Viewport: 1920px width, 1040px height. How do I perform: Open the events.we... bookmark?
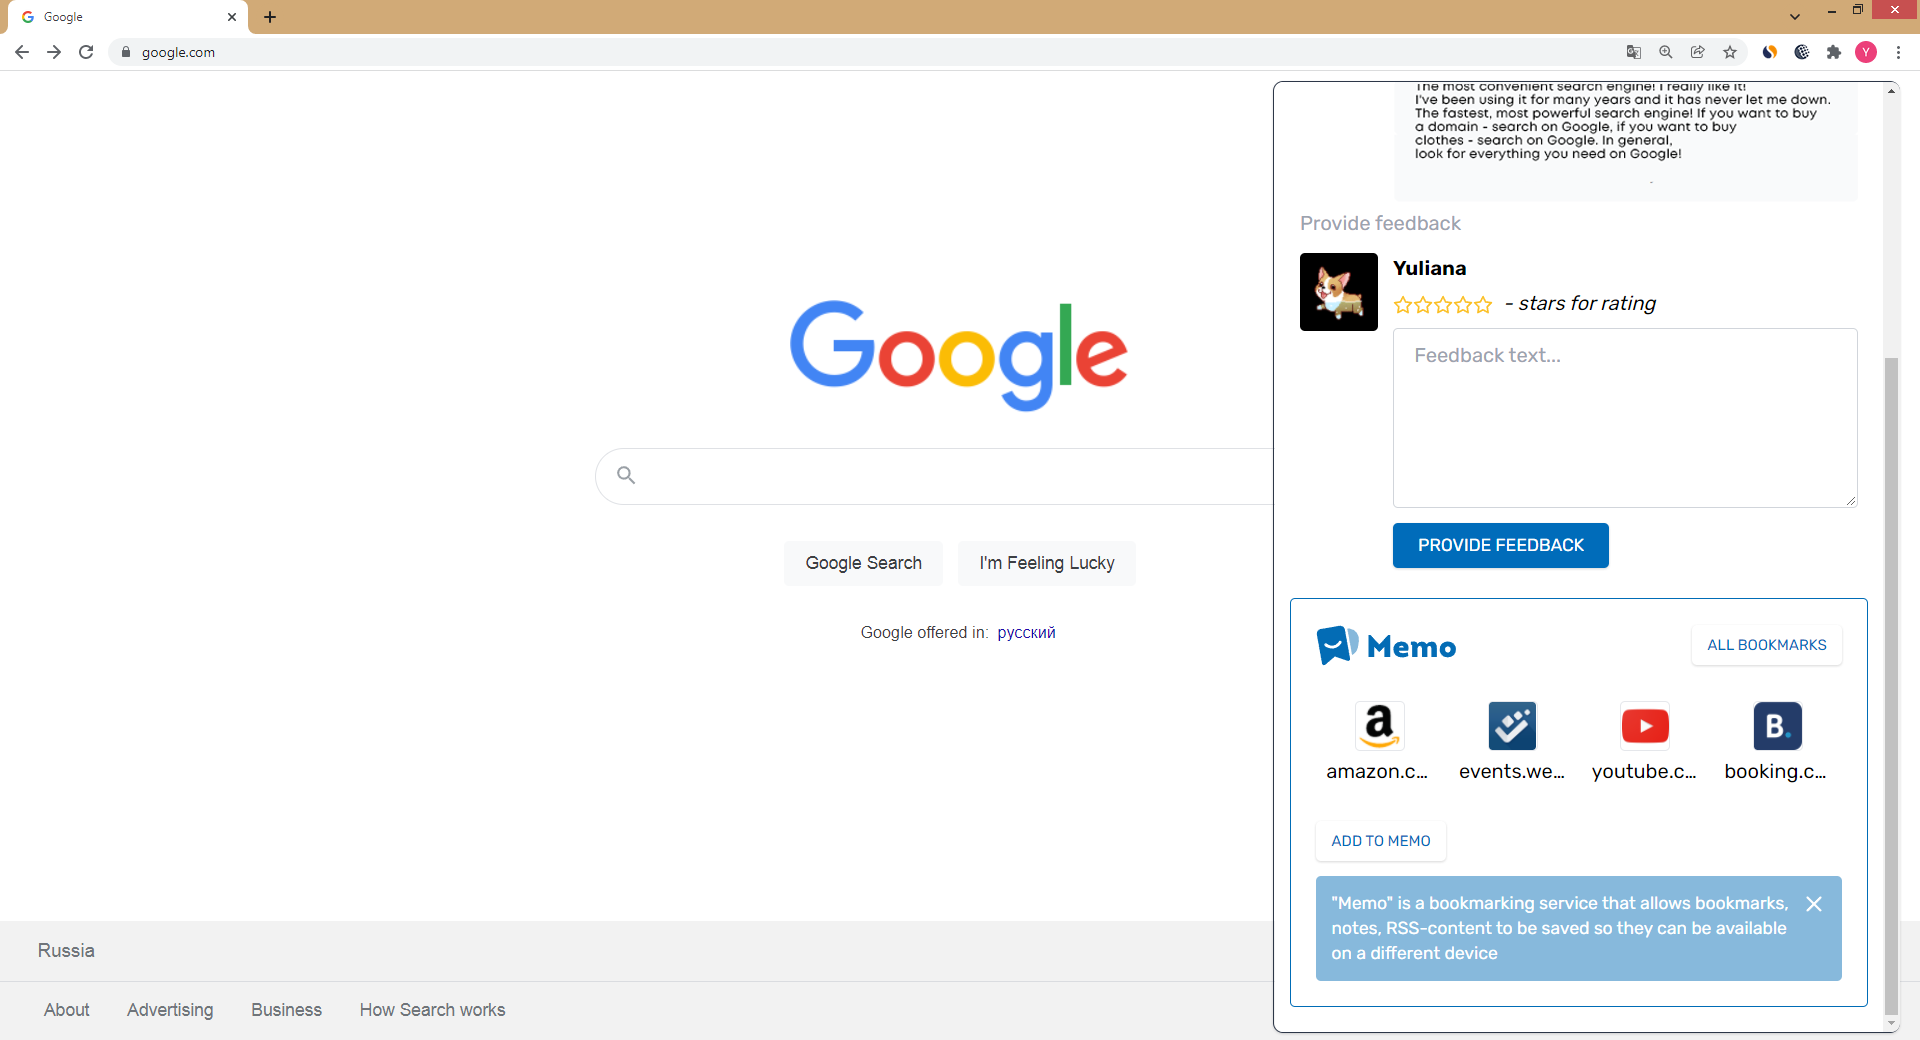coord(1512,741)
